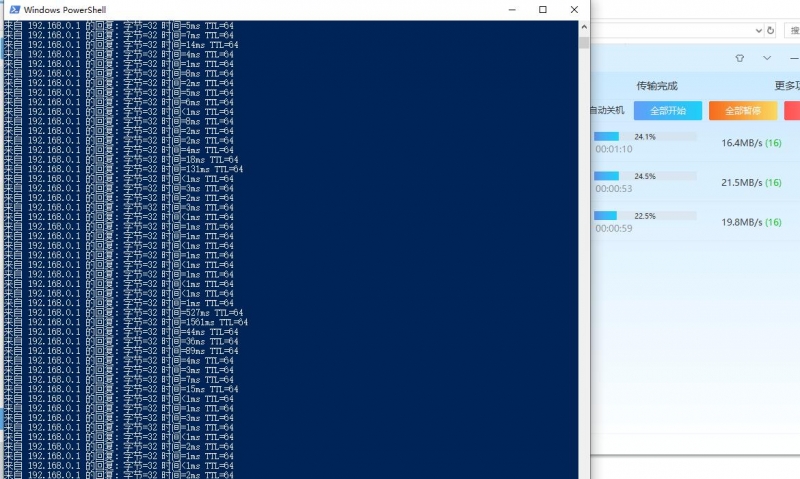Viewport: 800px width, 479px height.
Task: Click the progress bar showing 24.1%
Action: click(645, 137)
